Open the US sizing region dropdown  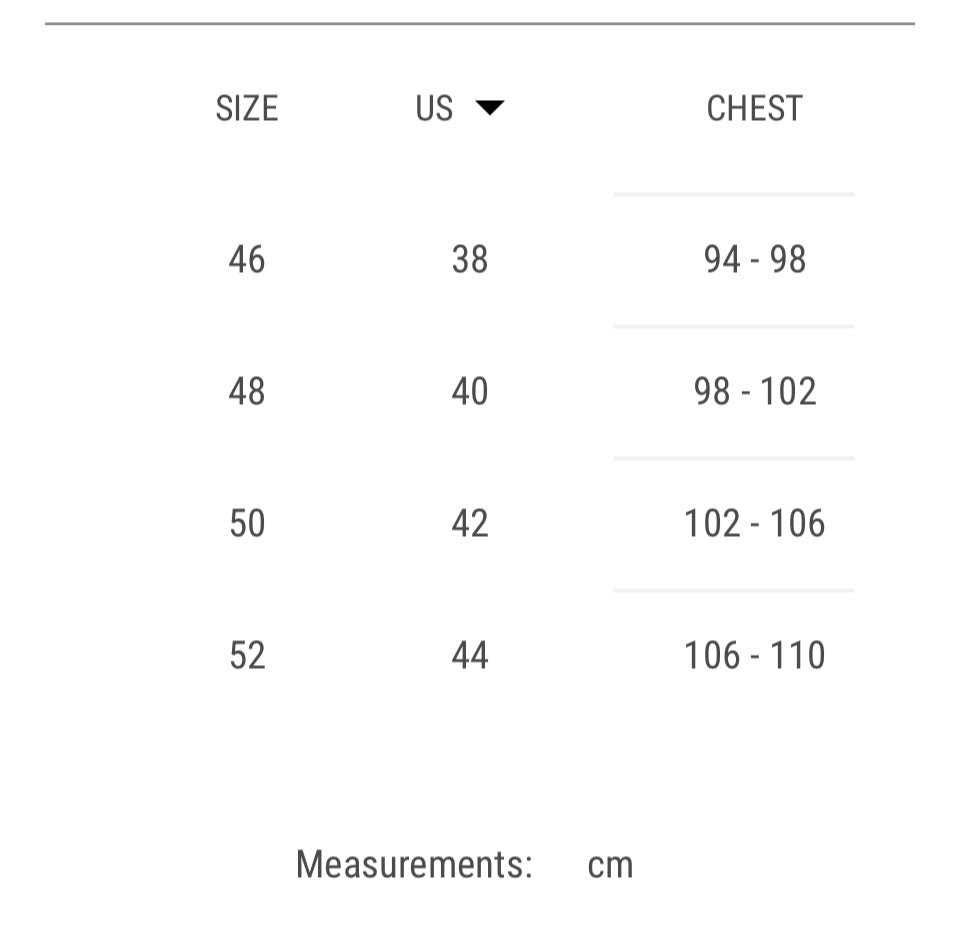tap(459, 108)
